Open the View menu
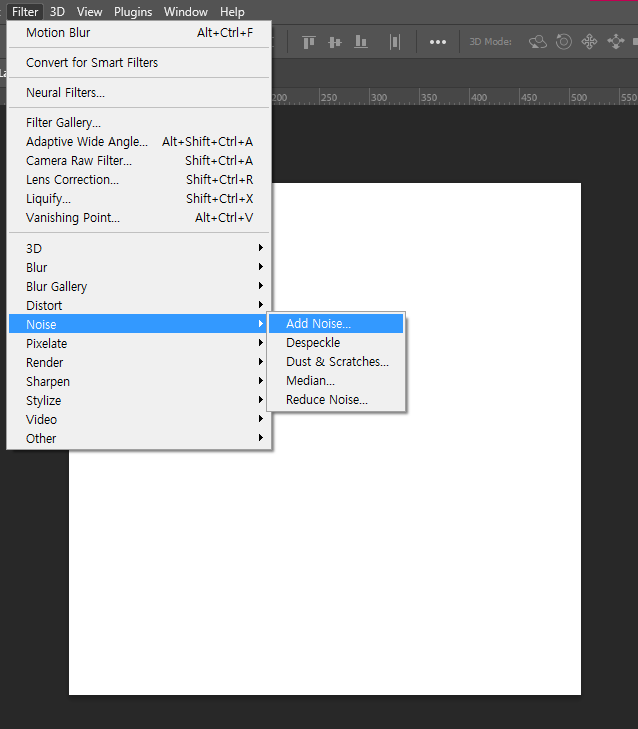 89,12
